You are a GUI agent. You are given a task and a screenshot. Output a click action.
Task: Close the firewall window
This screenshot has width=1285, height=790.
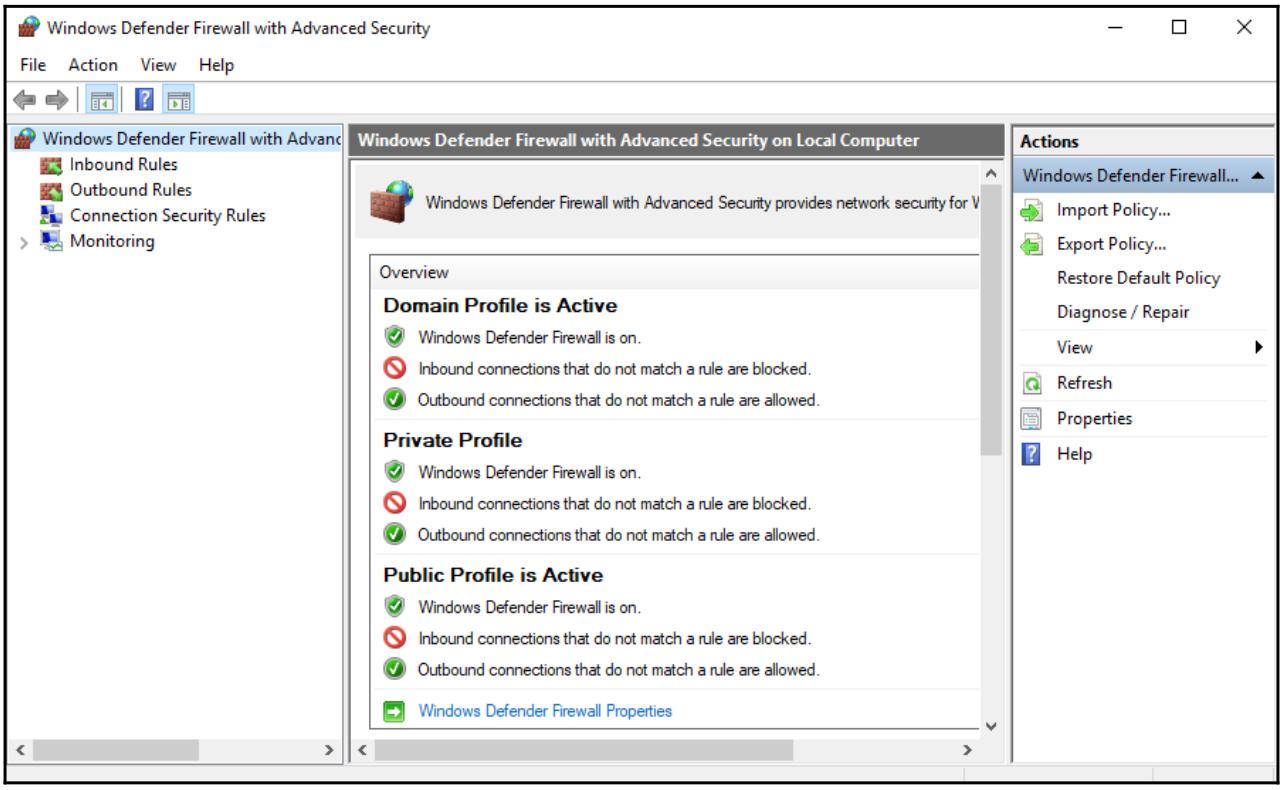[x=1244, y=28]
